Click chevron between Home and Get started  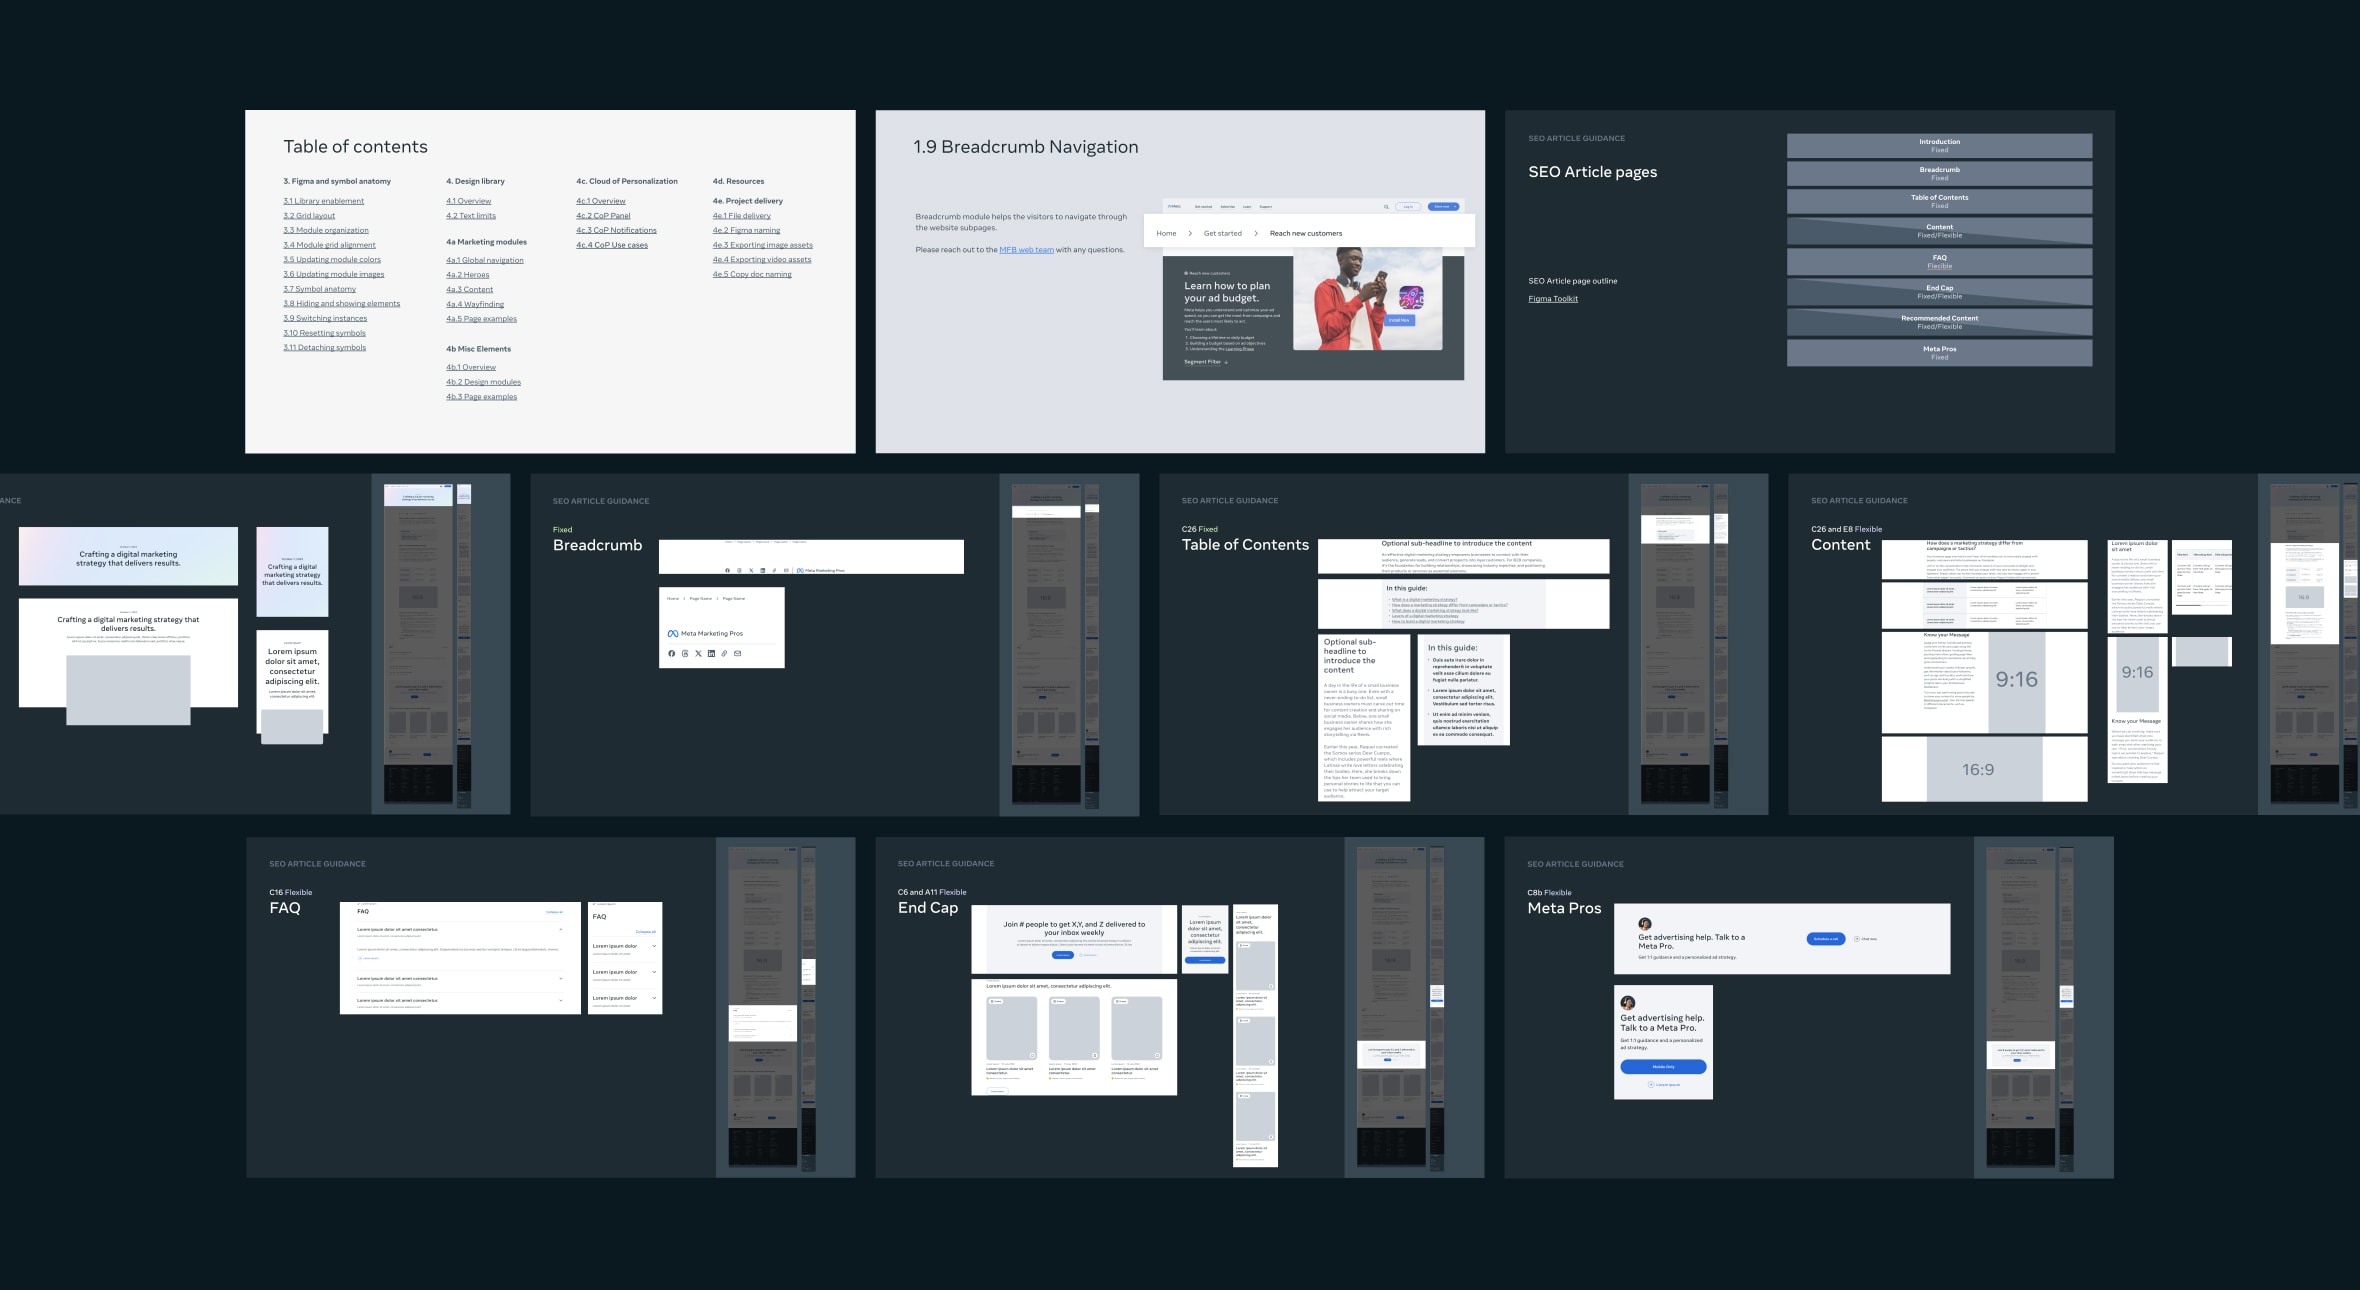tap(1190, 233)
